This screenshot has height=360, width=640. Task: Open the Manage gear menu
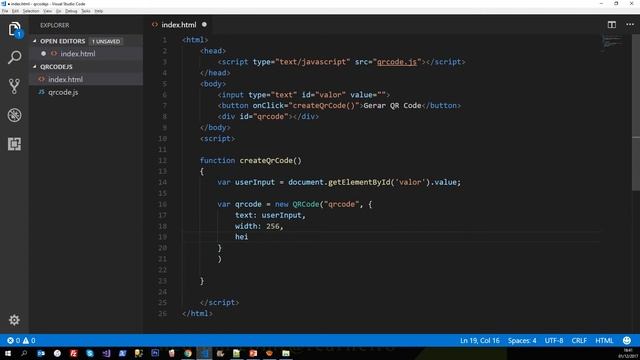coord(14,320)
